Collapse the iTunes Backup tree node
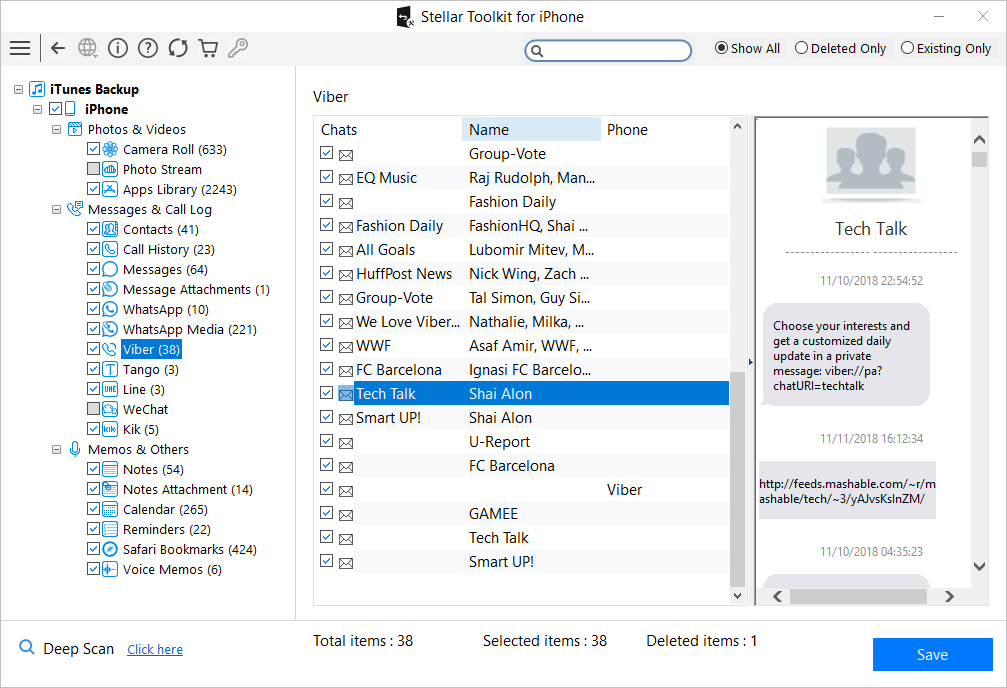The image size is (1007, 688). click(18, 89)
